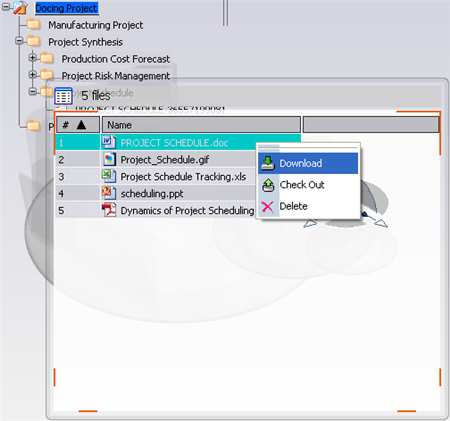Image resolution: width=450 pixels, height=421 pixels.
Task: Choose Download from the context menu
Action: (308, 163)
